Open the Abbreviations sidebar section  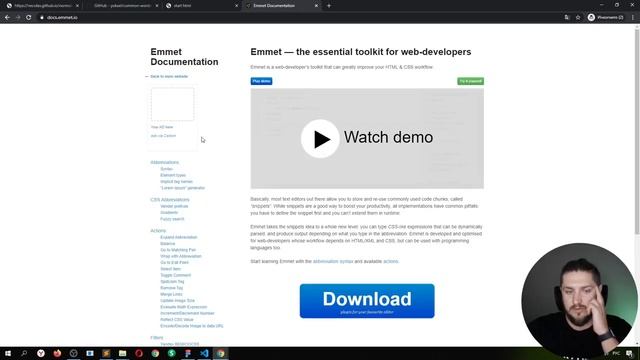click(x=164, y=162)
